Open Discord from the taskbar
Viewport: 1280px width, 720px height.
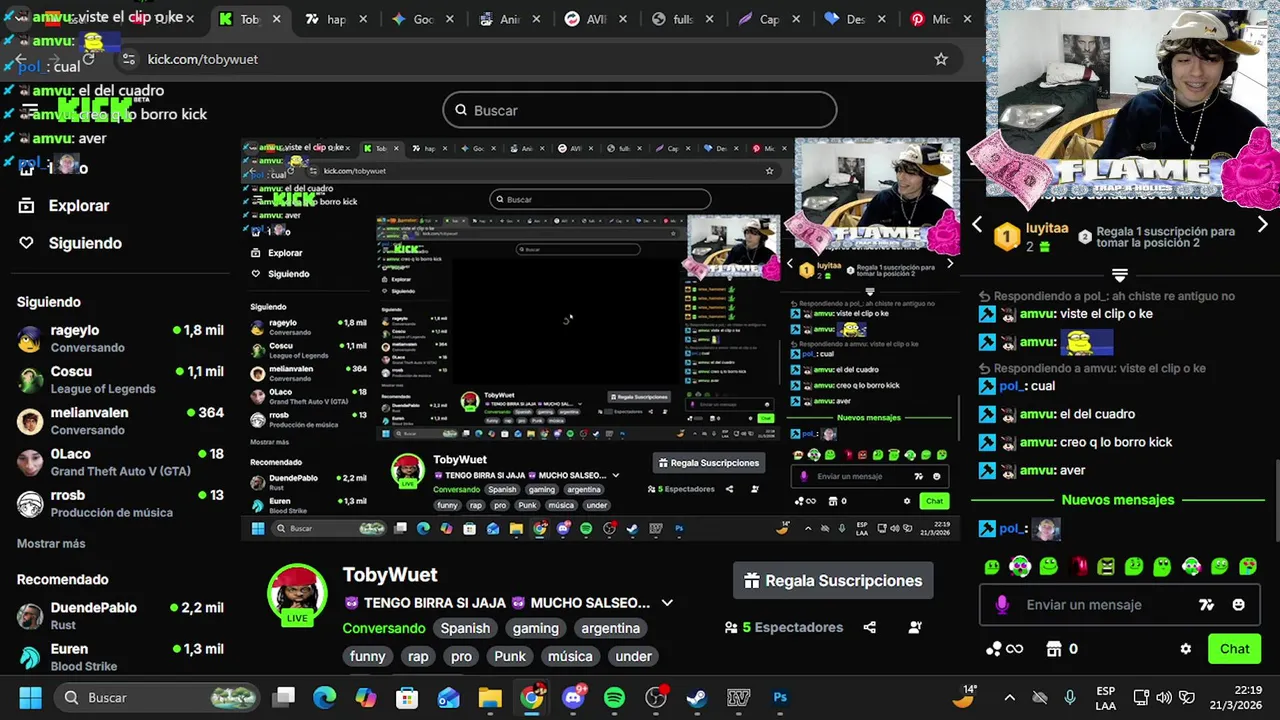click(574, 698)
